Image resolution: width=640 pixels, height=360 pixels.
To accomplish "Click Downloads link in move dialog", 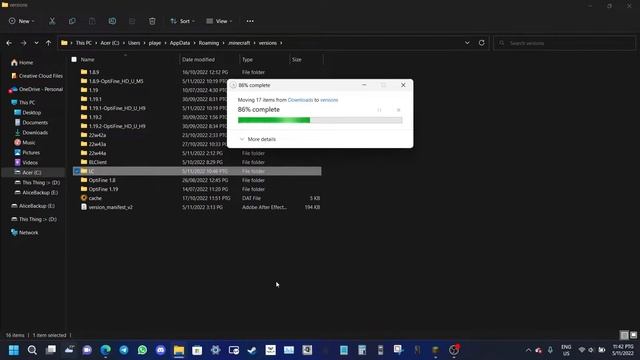I will [300, 100].
